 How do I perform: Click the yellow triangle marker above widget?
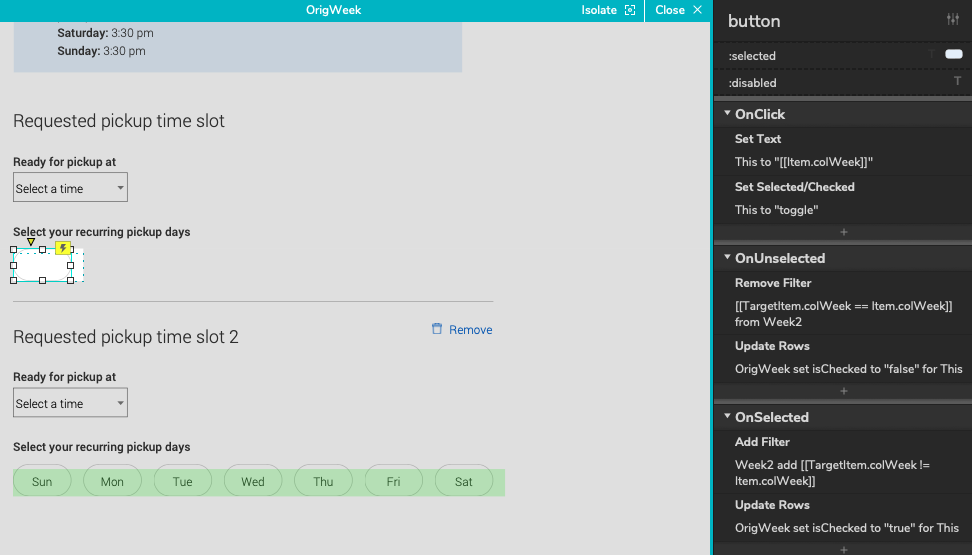coord(31,242)
